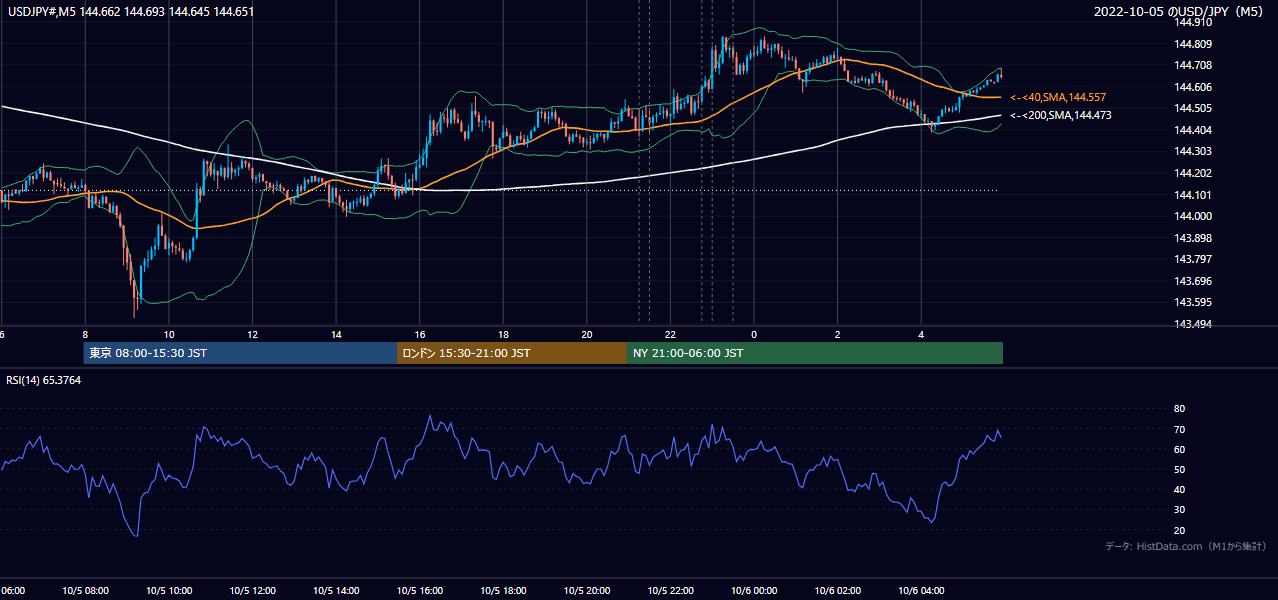This screenshot has width=1278, height=600.
Task: Click price axis value 143.898
Action: (x=1192, y=238)
